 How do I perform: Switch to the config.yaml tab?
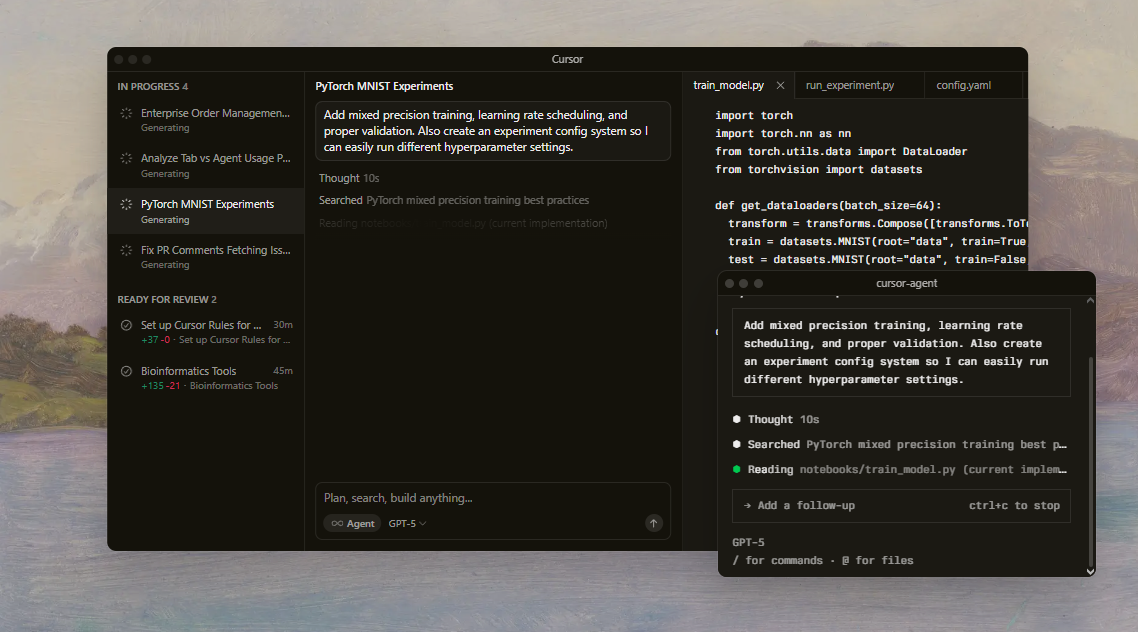tap(963, 86)
